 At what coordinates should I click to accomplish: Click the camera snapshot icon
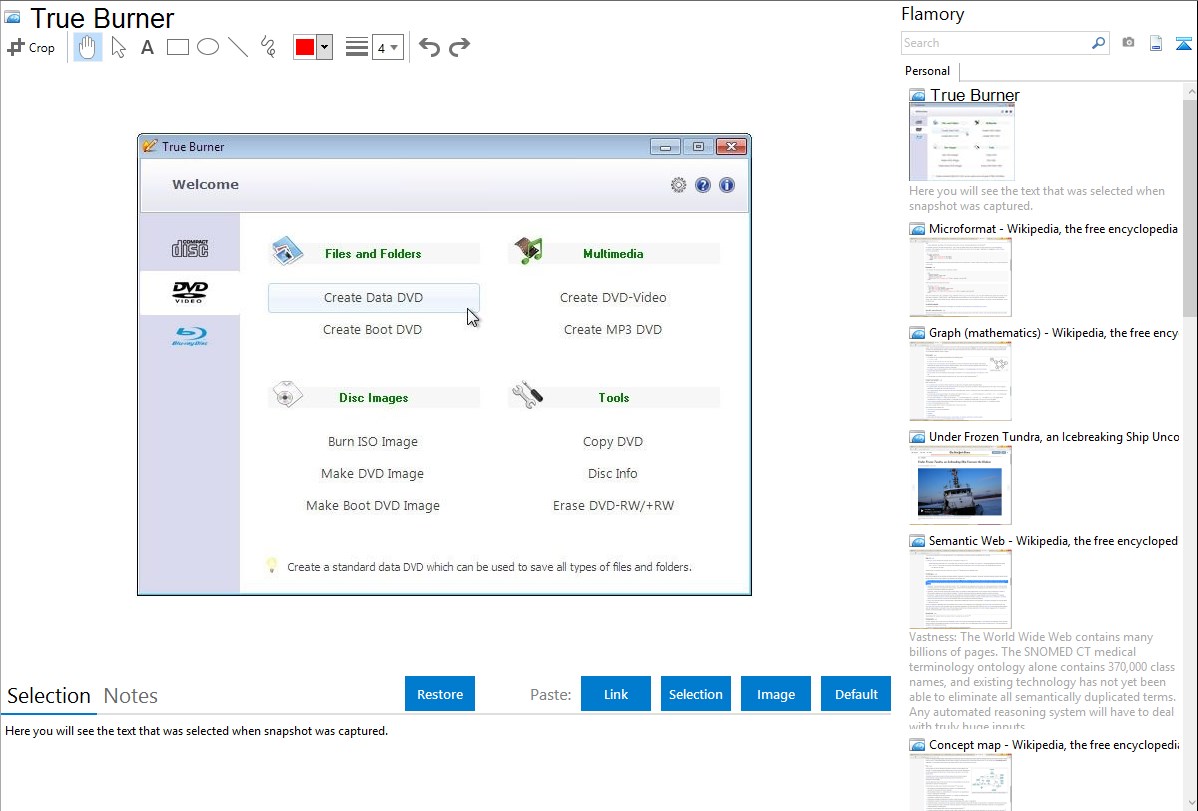point(1128,43)
